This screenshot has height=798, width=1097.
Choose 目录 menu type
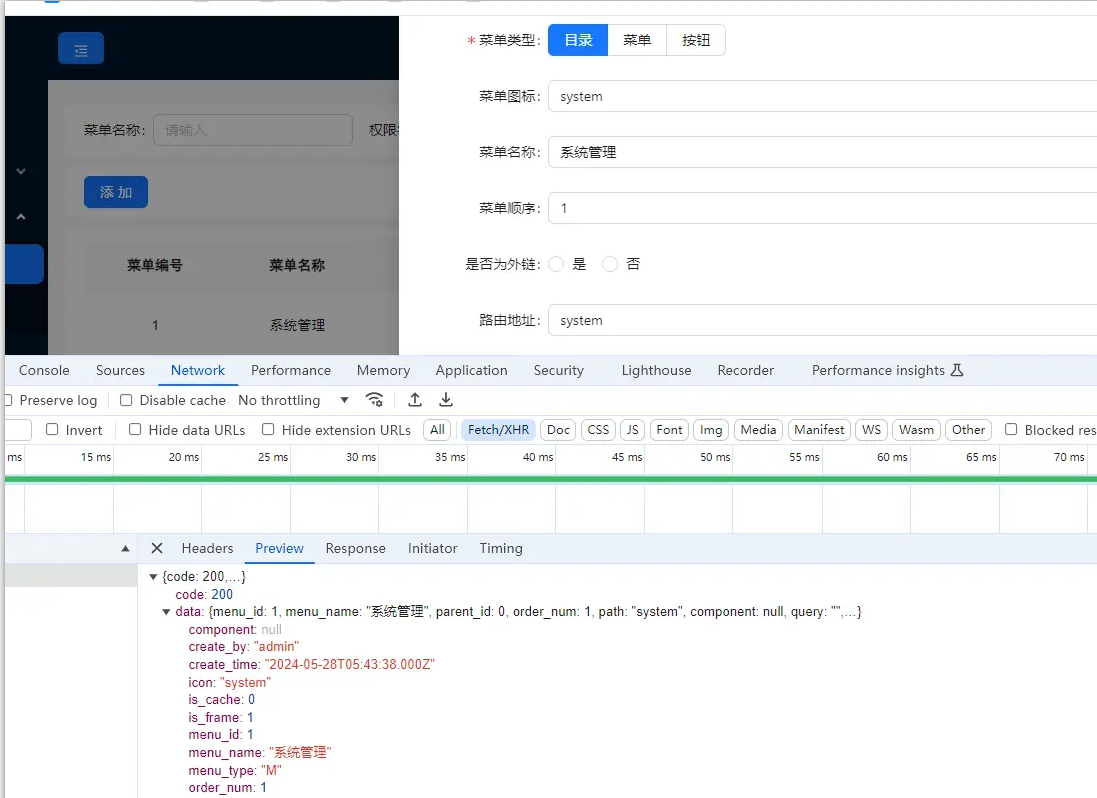[578, 41]
